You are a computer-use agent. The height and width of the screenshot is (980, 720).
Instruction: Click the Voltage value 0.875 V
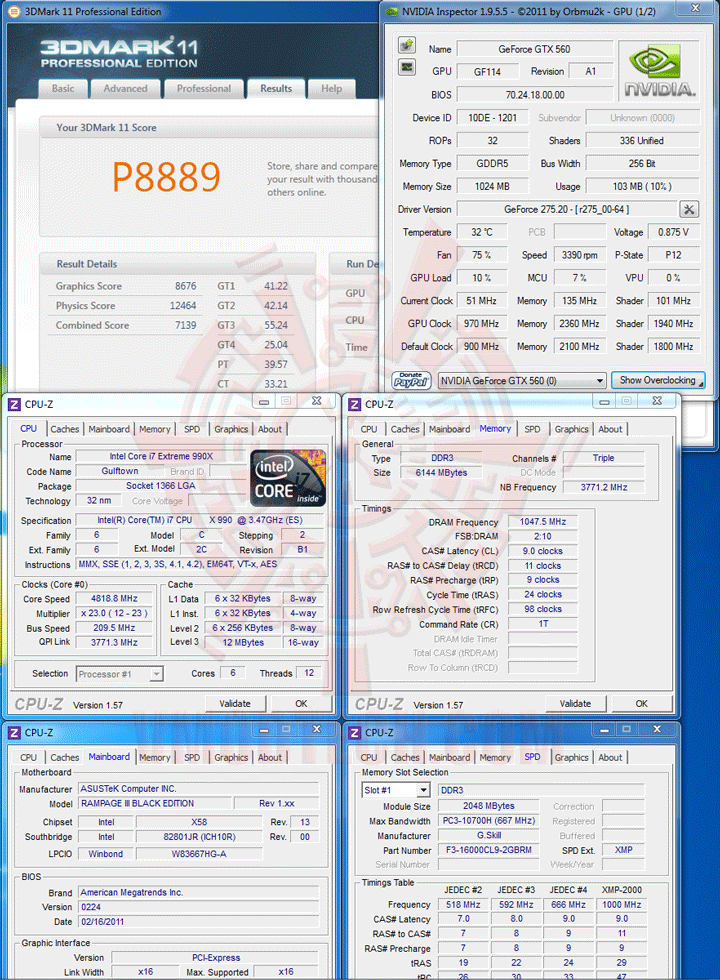pos(674,232)
